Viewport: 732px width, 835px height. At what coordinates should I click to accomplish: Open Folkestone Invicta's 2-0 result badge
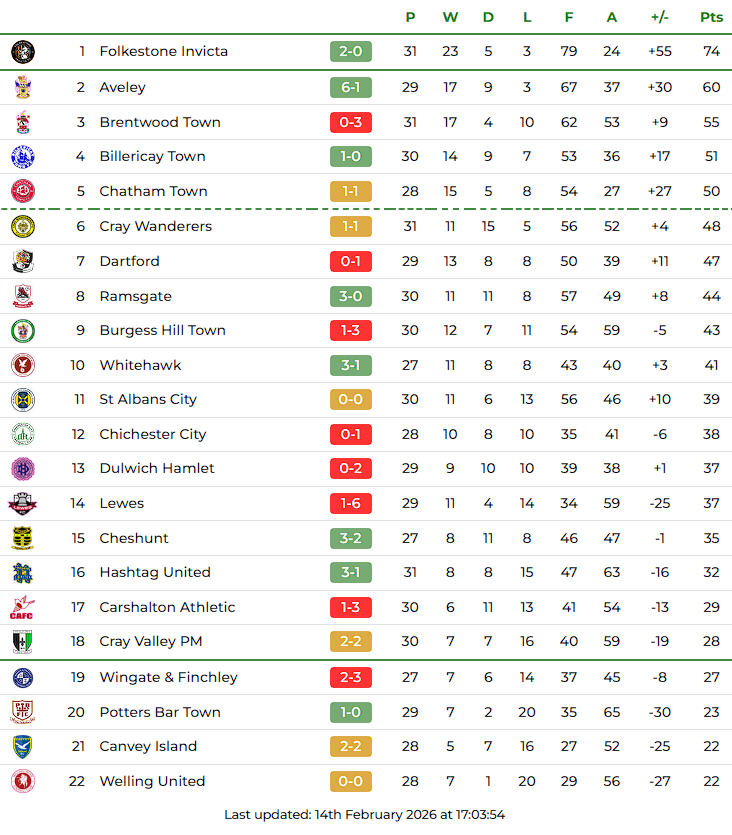click(351, 52)
